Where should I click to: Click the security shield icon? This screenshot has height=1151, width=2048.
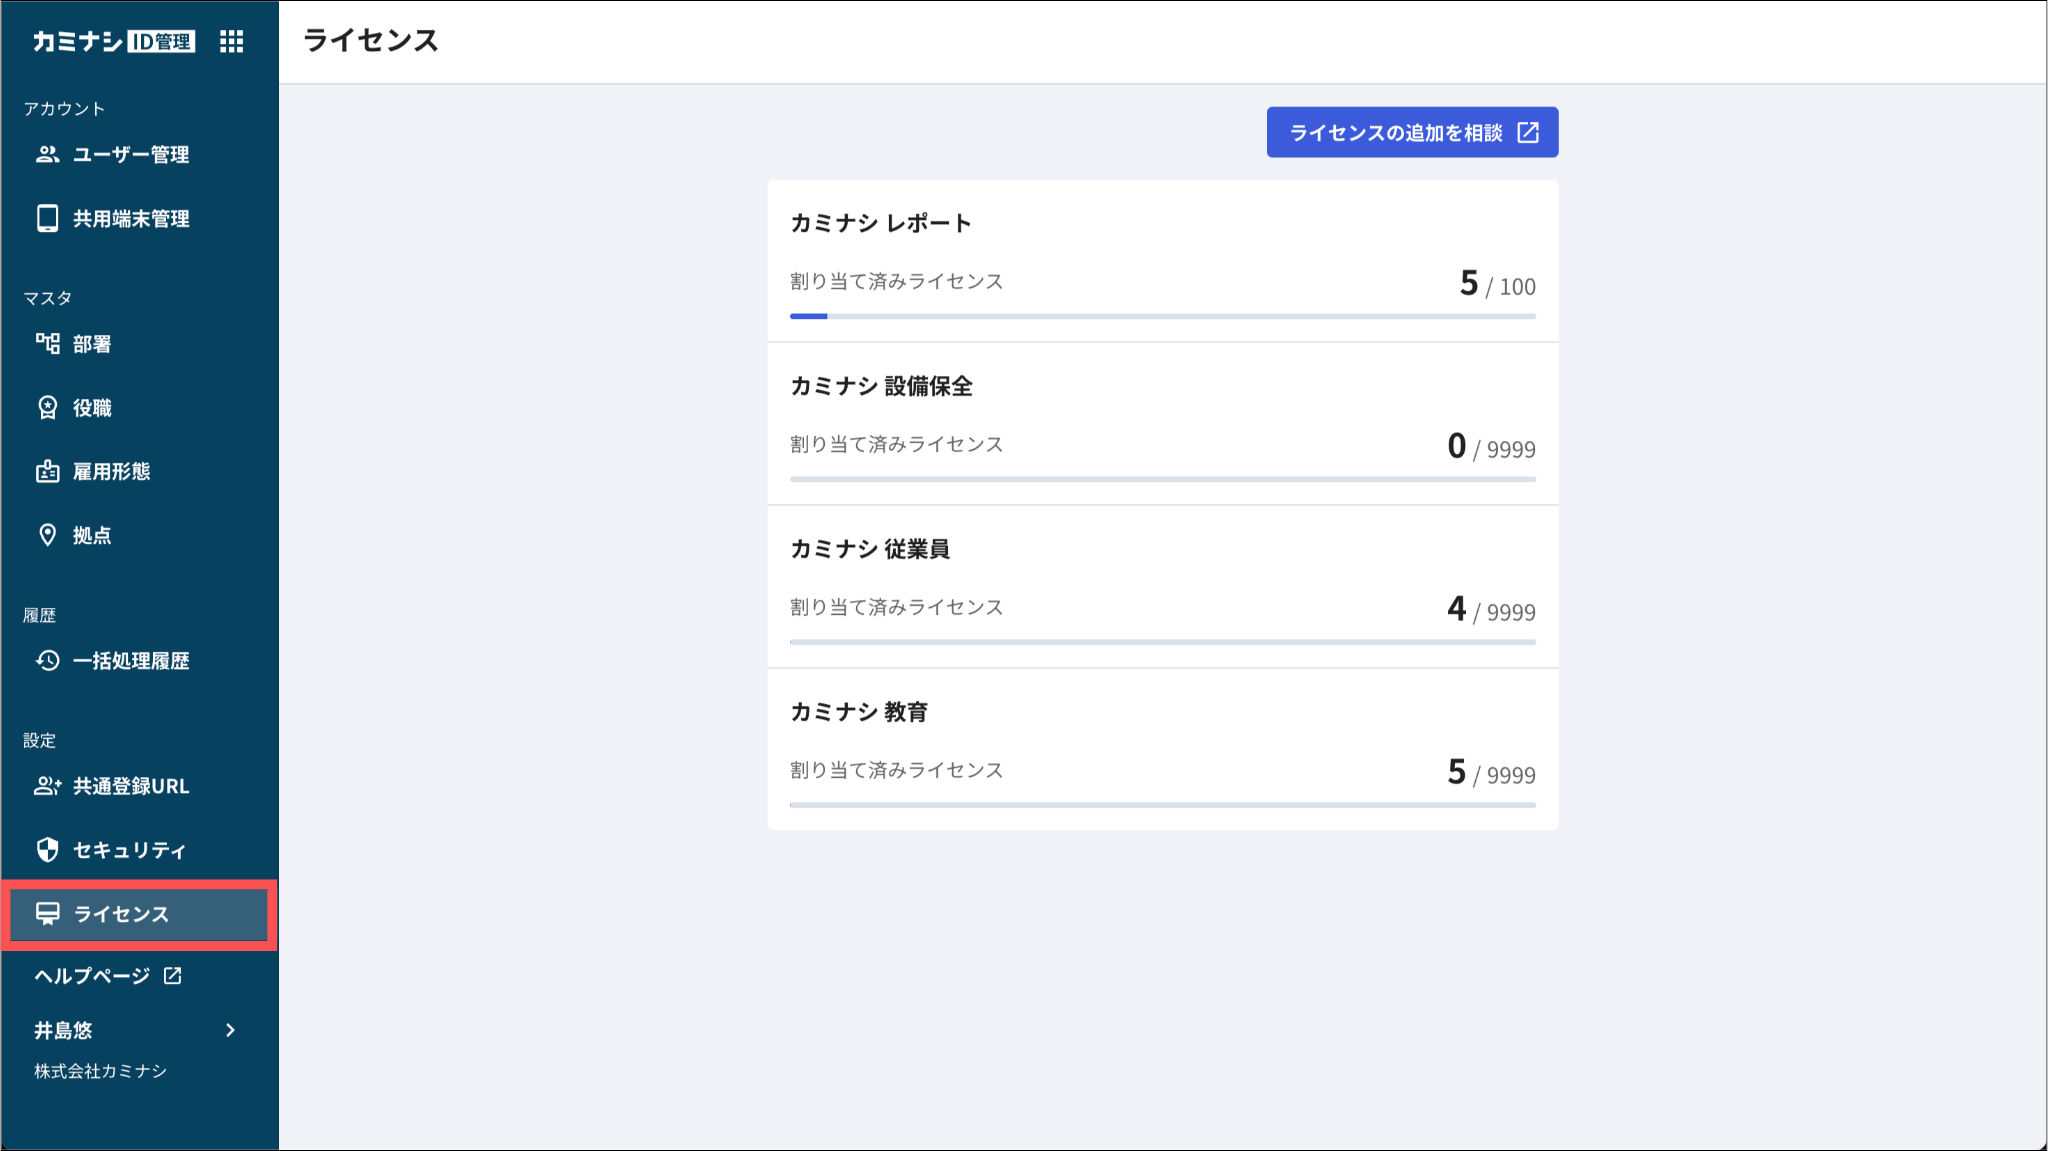point(47,850)
